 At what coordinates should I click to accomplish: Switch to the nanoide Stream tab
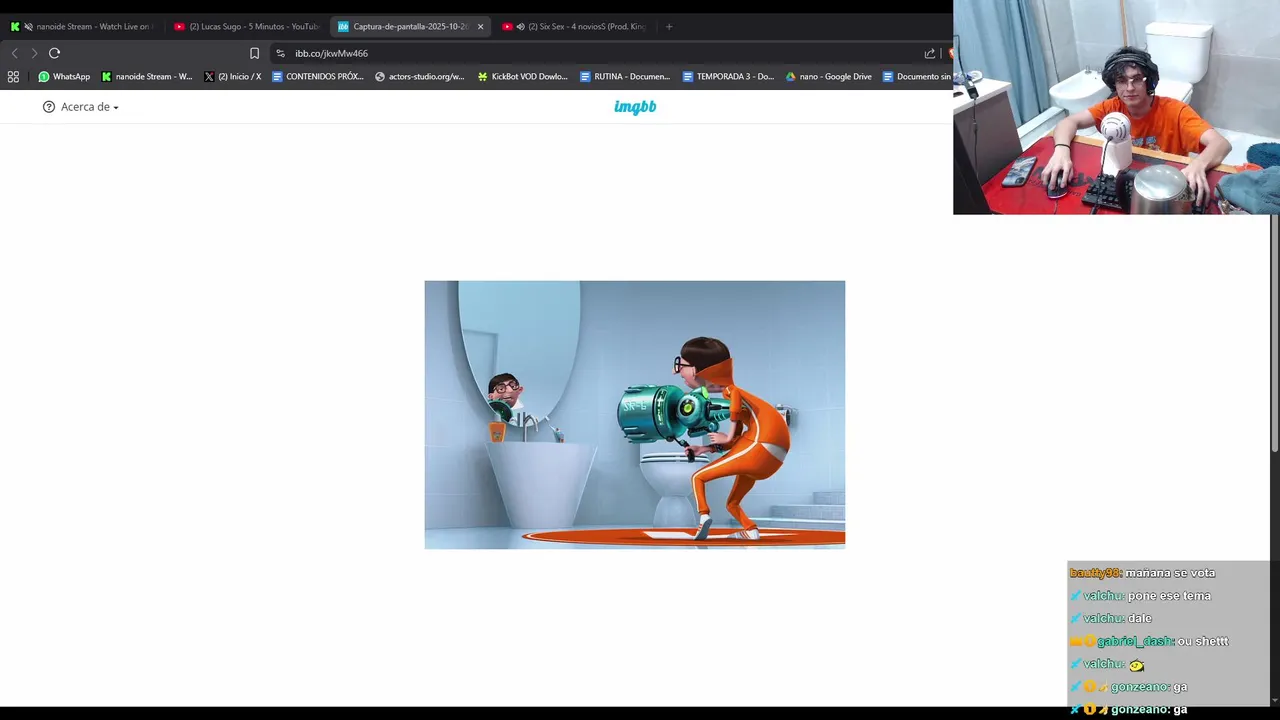pyautogui.click(x=83, y=27)
